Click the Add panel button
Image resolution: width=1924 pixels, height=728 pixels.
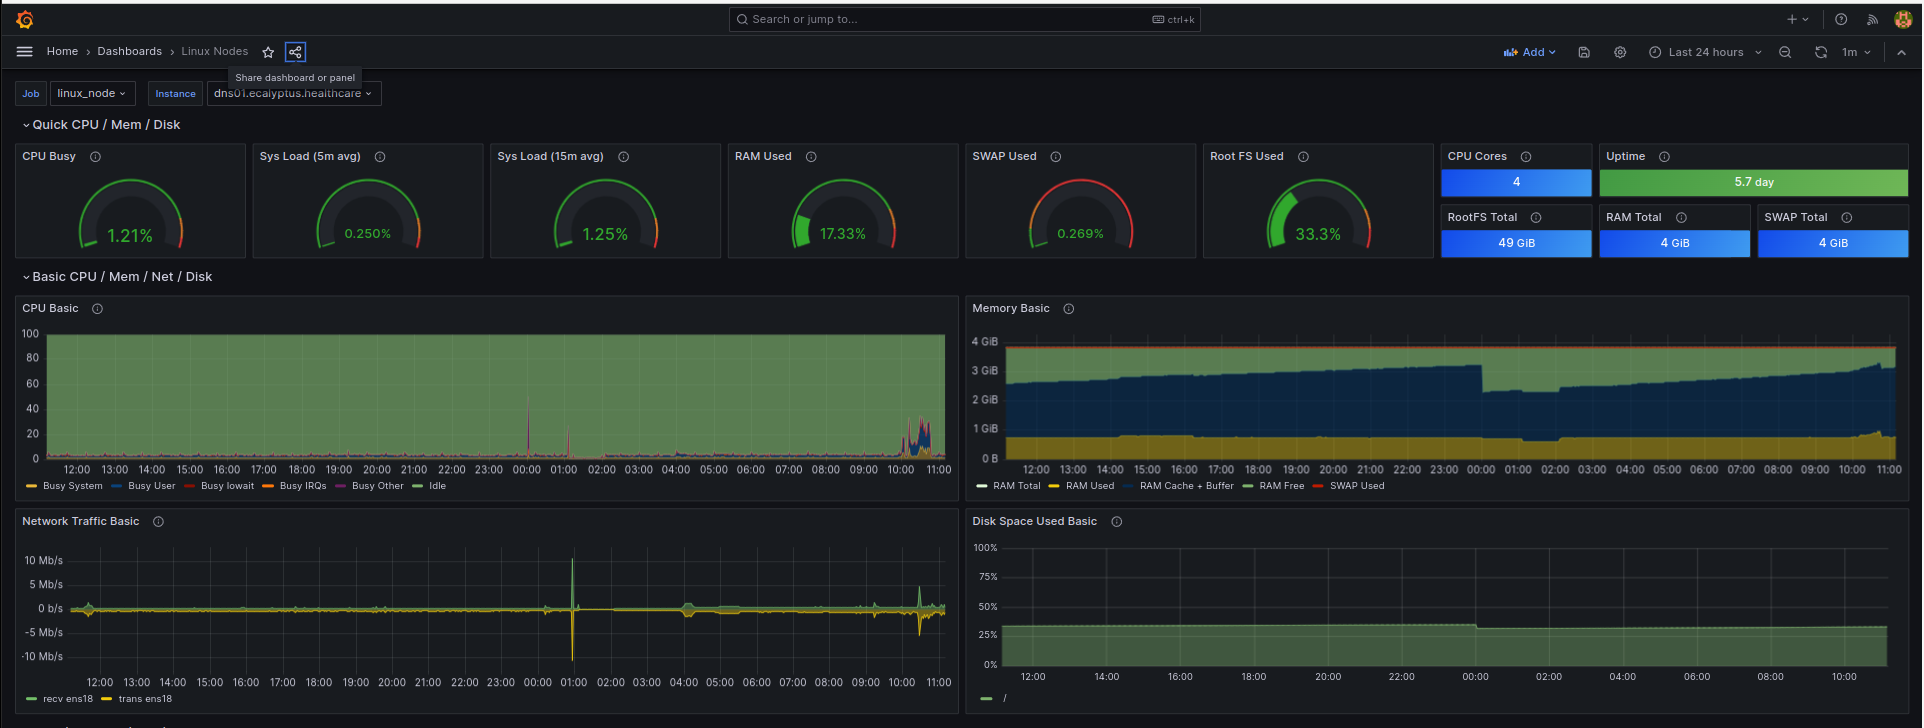tap(1530, 52)
